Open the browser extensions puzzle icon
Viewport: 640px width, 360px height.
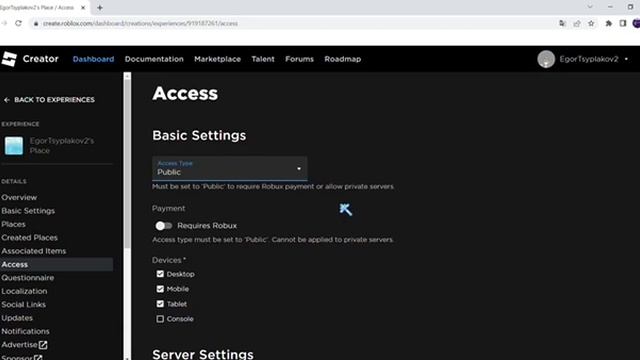(x=609, y=23)
